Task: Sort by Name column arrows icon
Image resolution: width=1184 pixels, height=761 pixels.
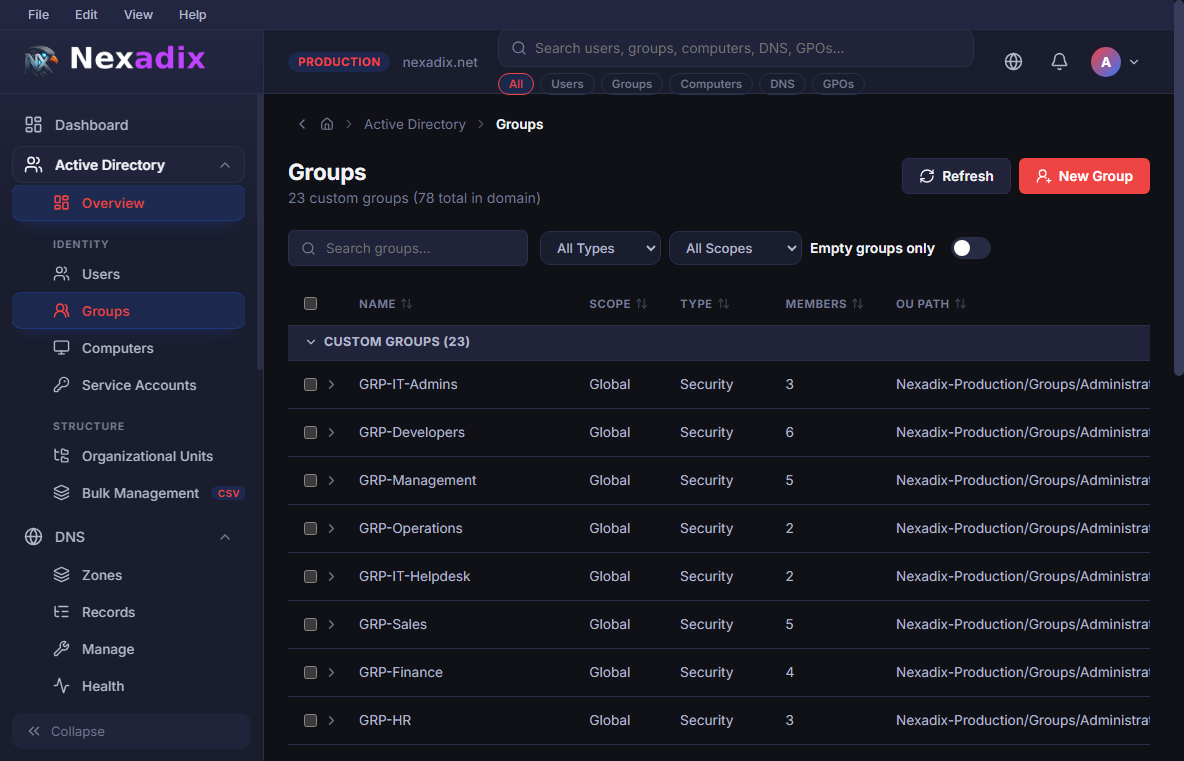Action: [406, 303]
